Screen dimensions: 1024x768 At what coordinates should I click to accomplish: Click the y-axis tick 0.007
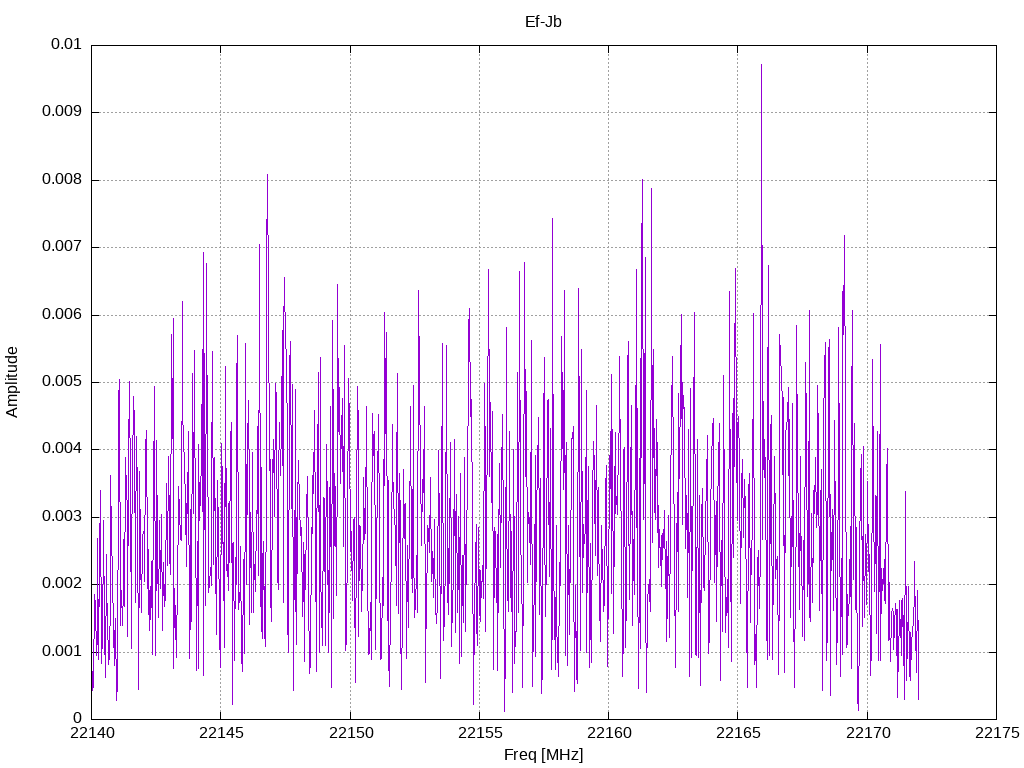pos(62,247)
